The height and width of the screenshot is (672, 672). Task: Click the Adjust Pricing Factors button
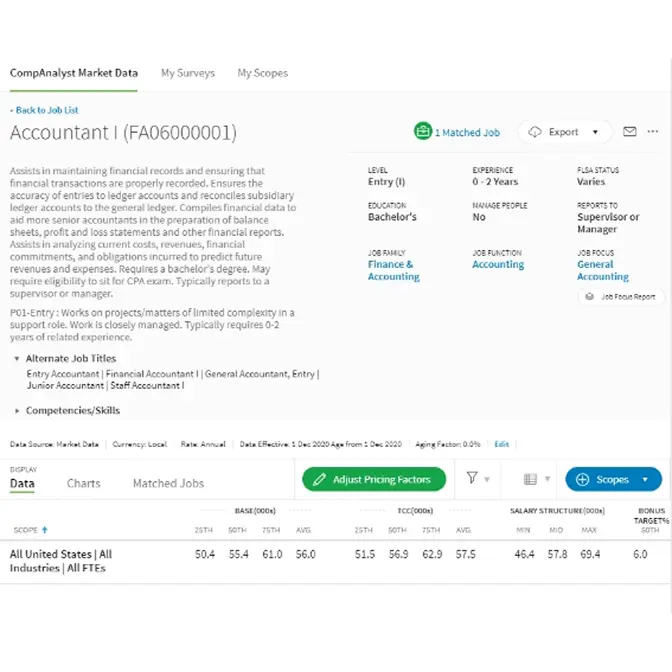click(x=374, y=479)
